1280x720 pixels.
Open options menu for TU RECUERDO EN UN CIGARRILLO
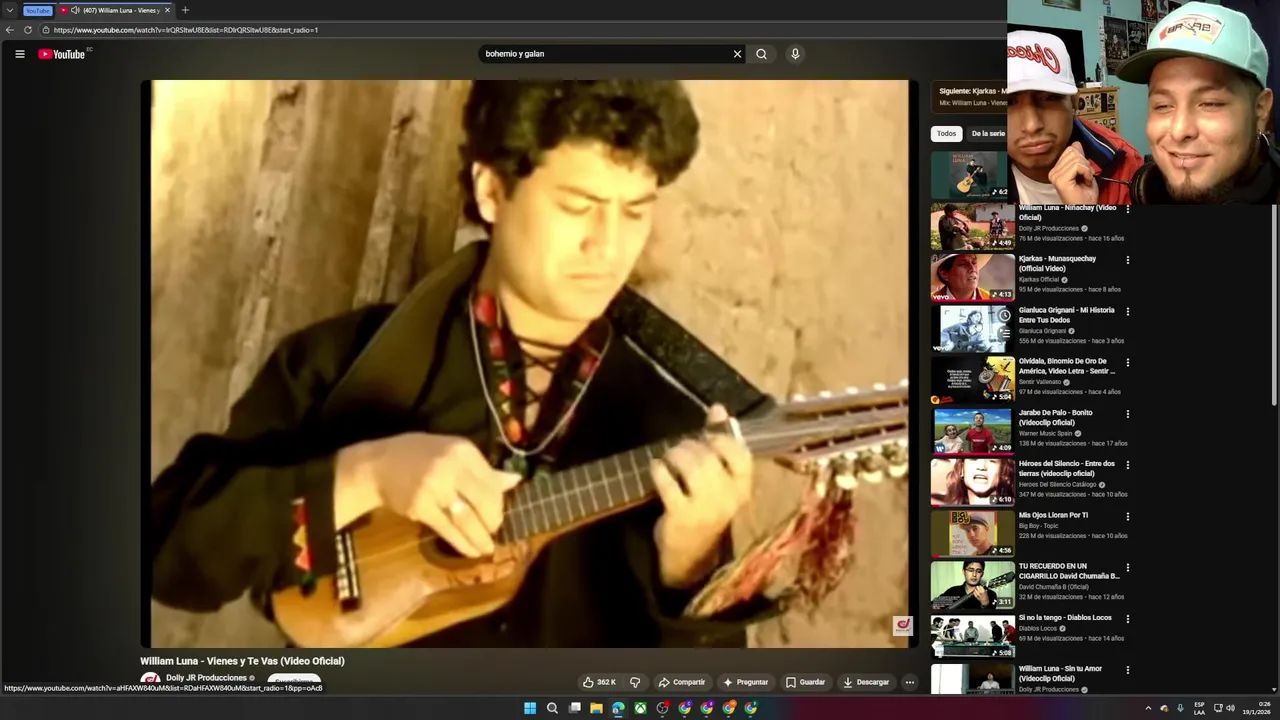(x=1127, y=567)
